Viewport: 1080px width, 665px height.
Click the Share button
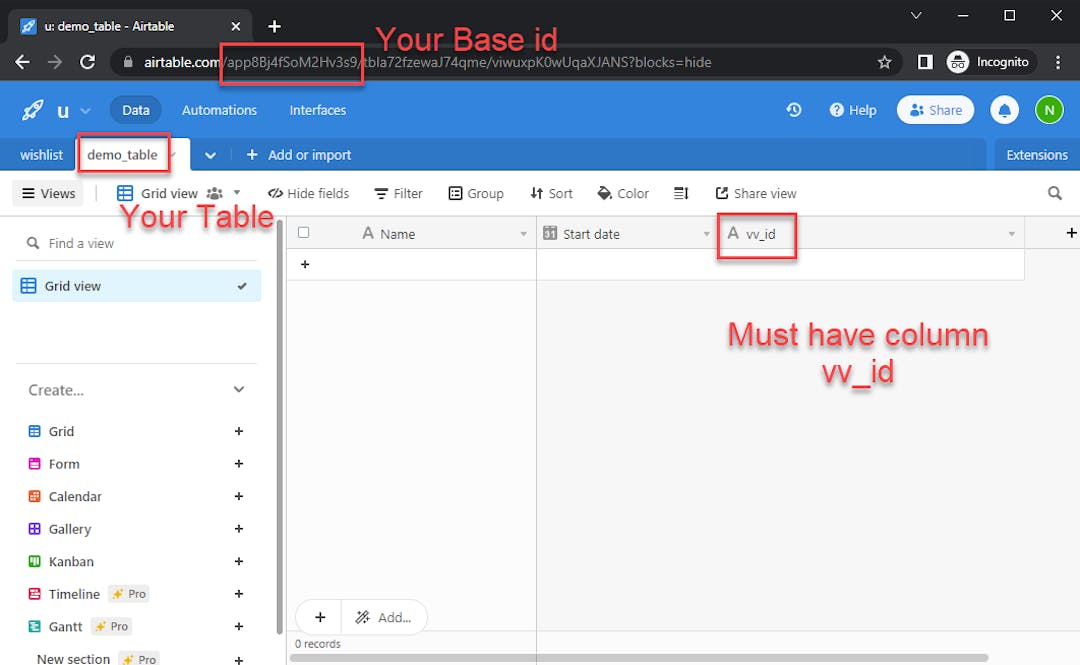coord(935,110)
